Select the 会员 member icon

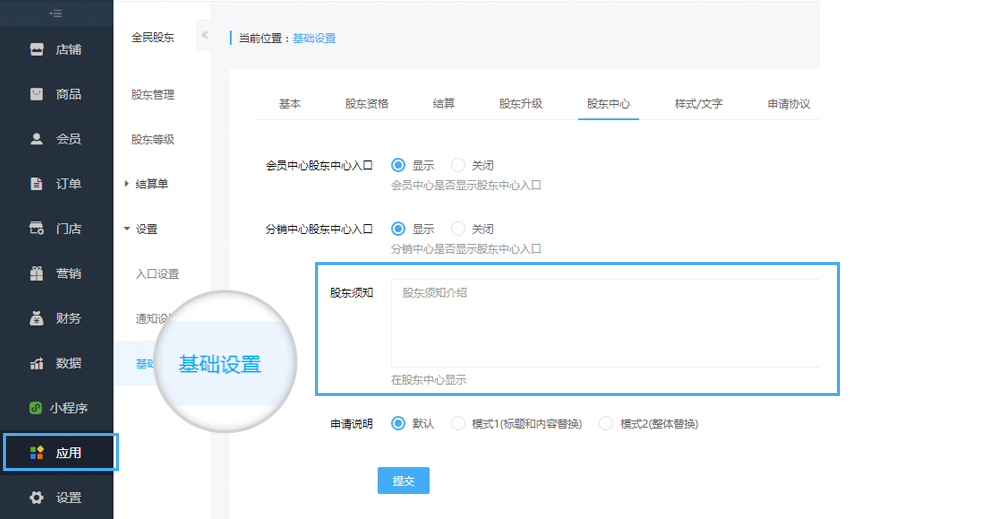point(37,139)
